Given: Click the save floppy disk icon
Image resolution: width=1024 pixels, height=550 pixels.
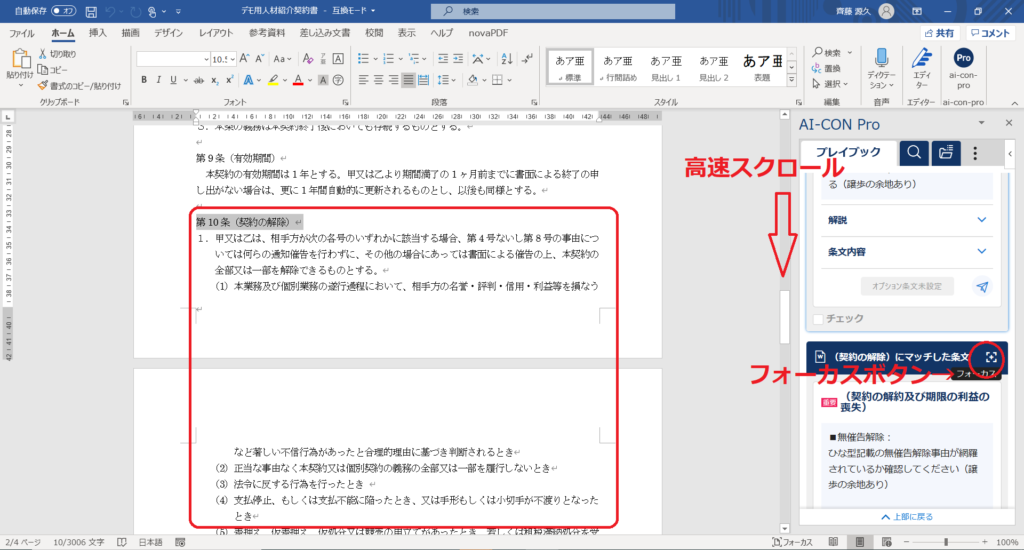Looking at the screenshot, I should coord(91,12).
